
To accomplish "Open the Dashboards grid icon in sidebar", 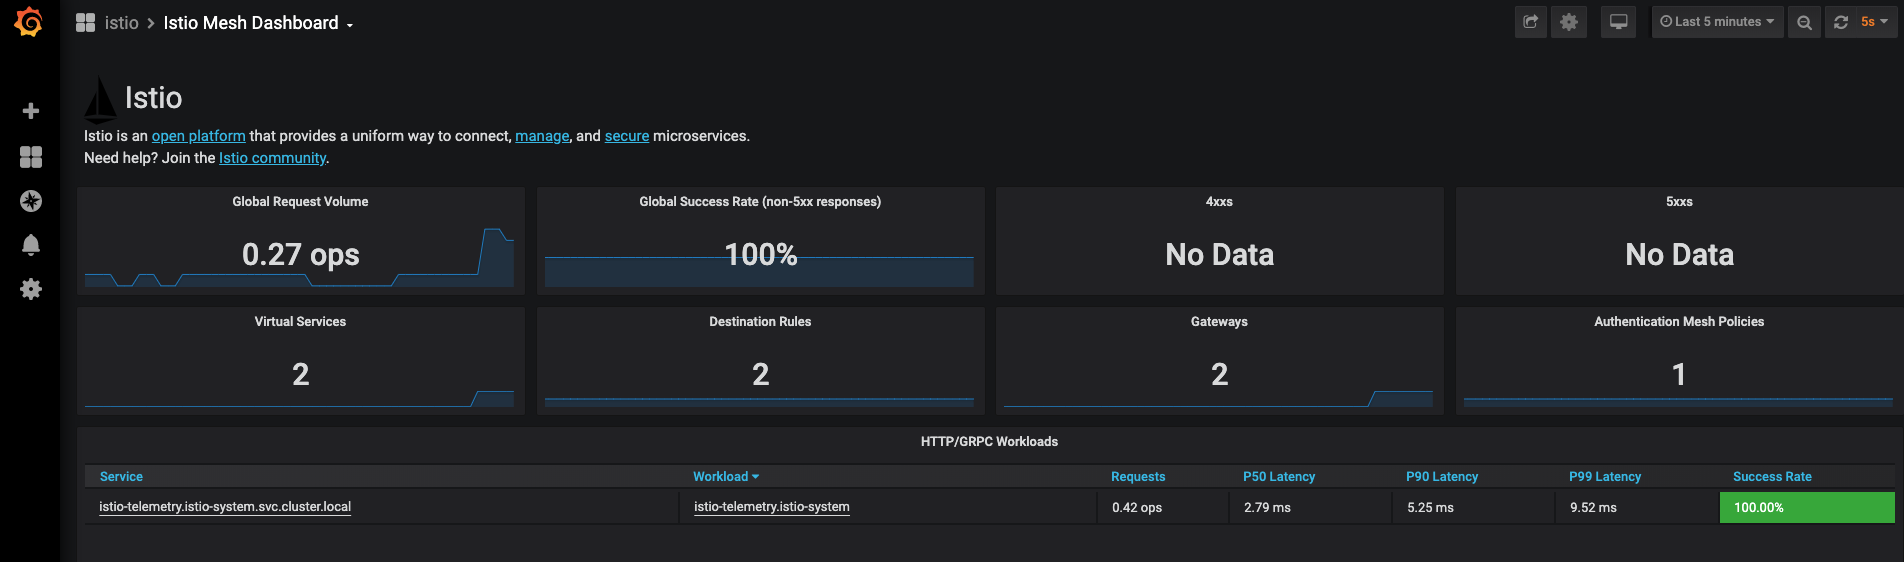I will [31, 157].
